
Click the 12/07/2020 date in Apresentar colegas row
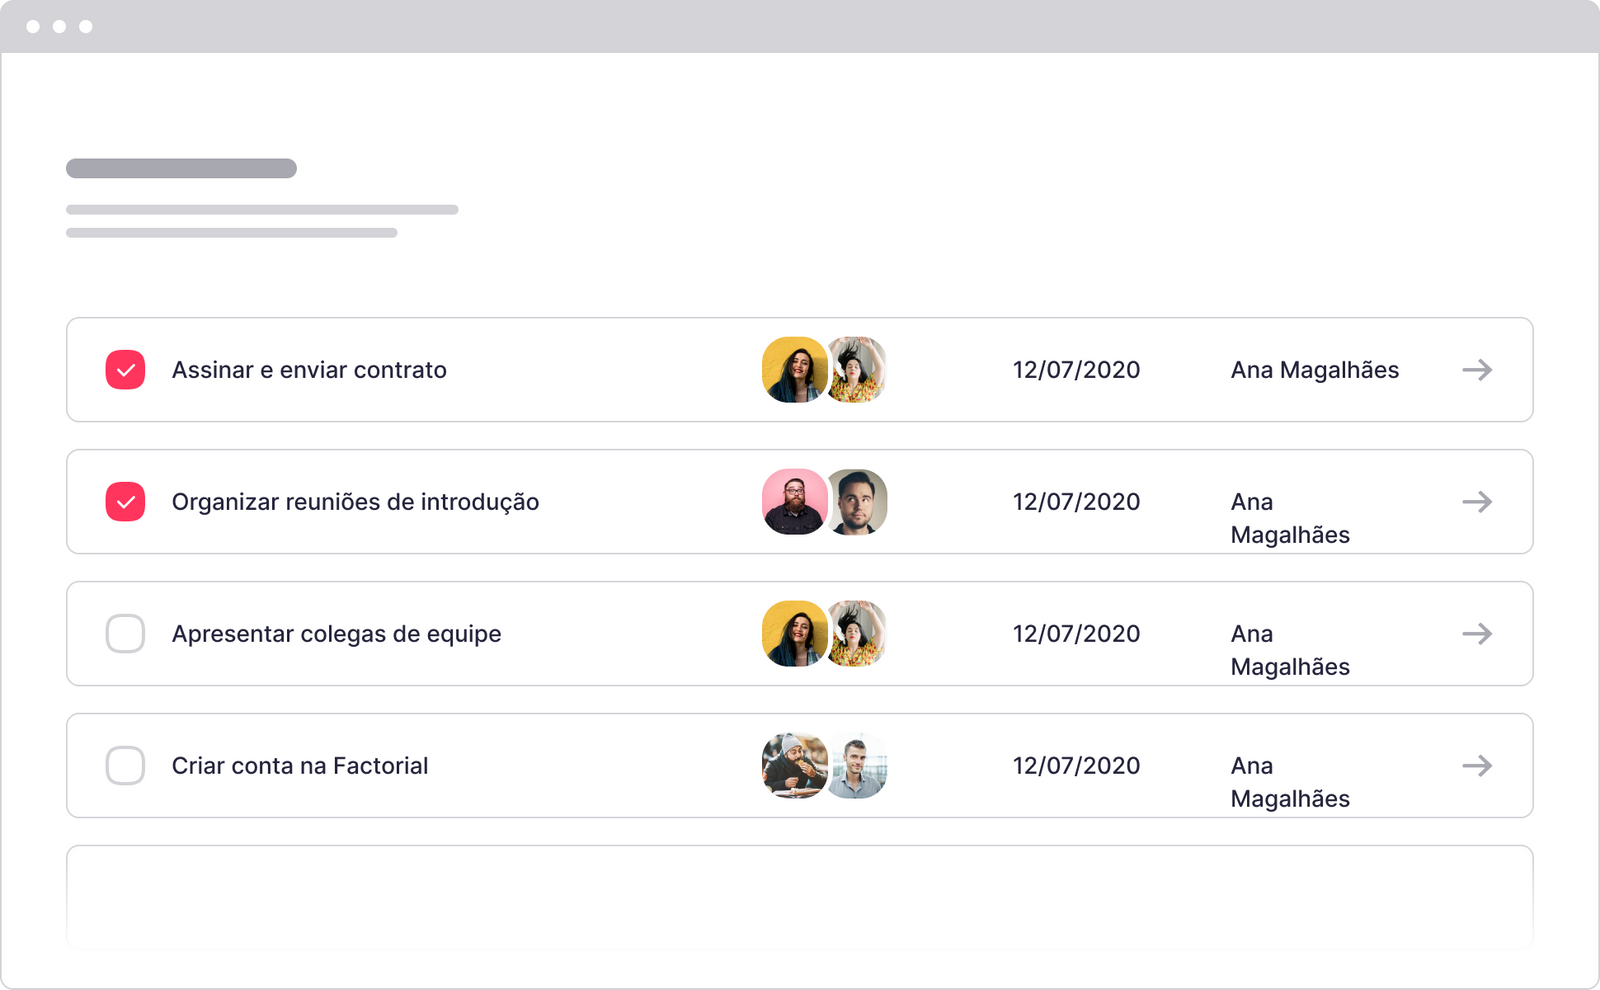point(1076,634)
